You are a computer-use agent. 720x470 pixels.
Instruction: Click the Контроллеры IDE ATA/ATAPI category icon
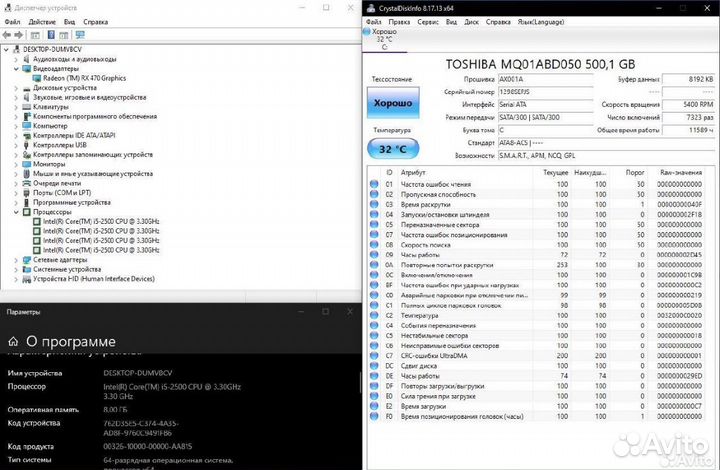click(26, 135)
